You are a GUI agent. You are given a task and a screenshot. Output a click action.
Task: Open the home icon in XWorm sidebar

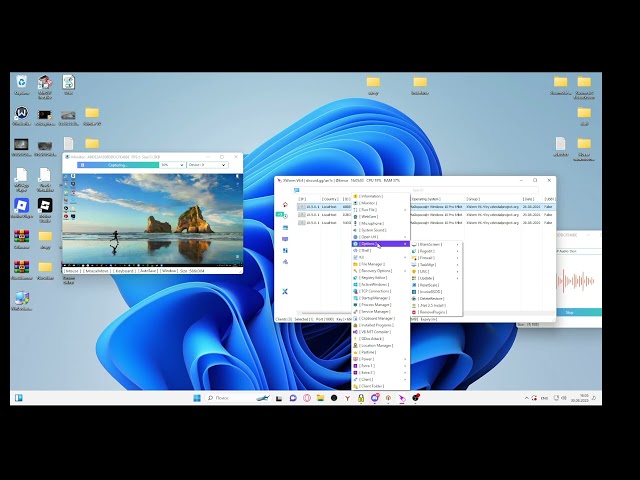coord(285,204)
